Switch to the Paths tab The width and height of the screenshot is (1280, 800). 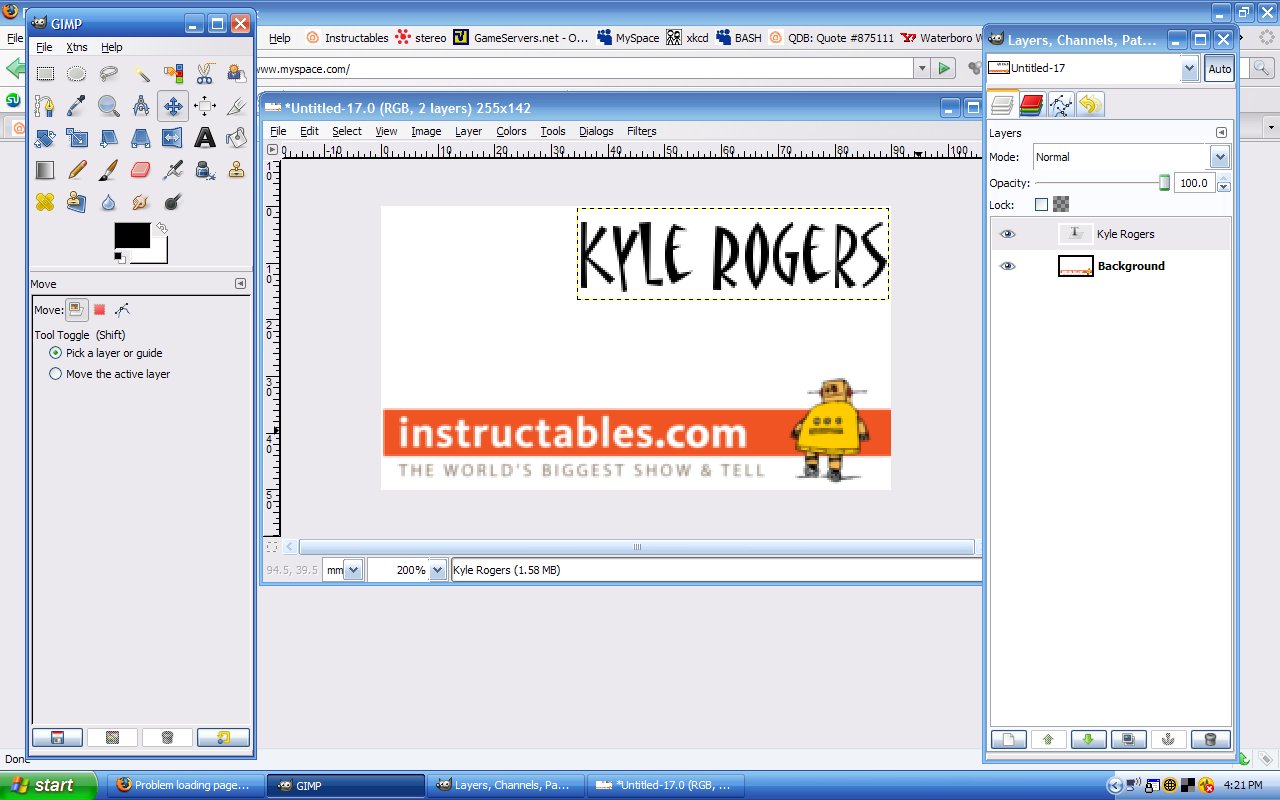[1061, 104]
